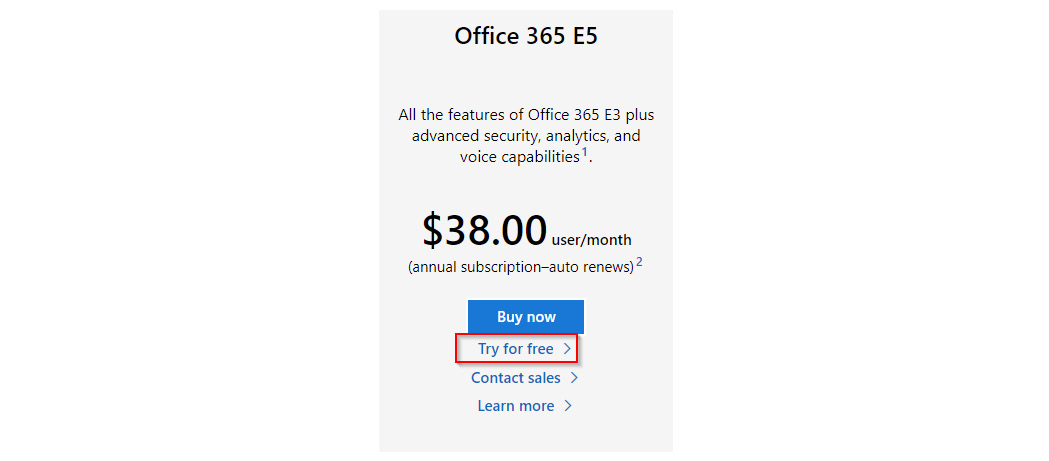Viewport: 1049px width, 461px height.
Task: Click the voice capabilities text
Action: [519, 157]
